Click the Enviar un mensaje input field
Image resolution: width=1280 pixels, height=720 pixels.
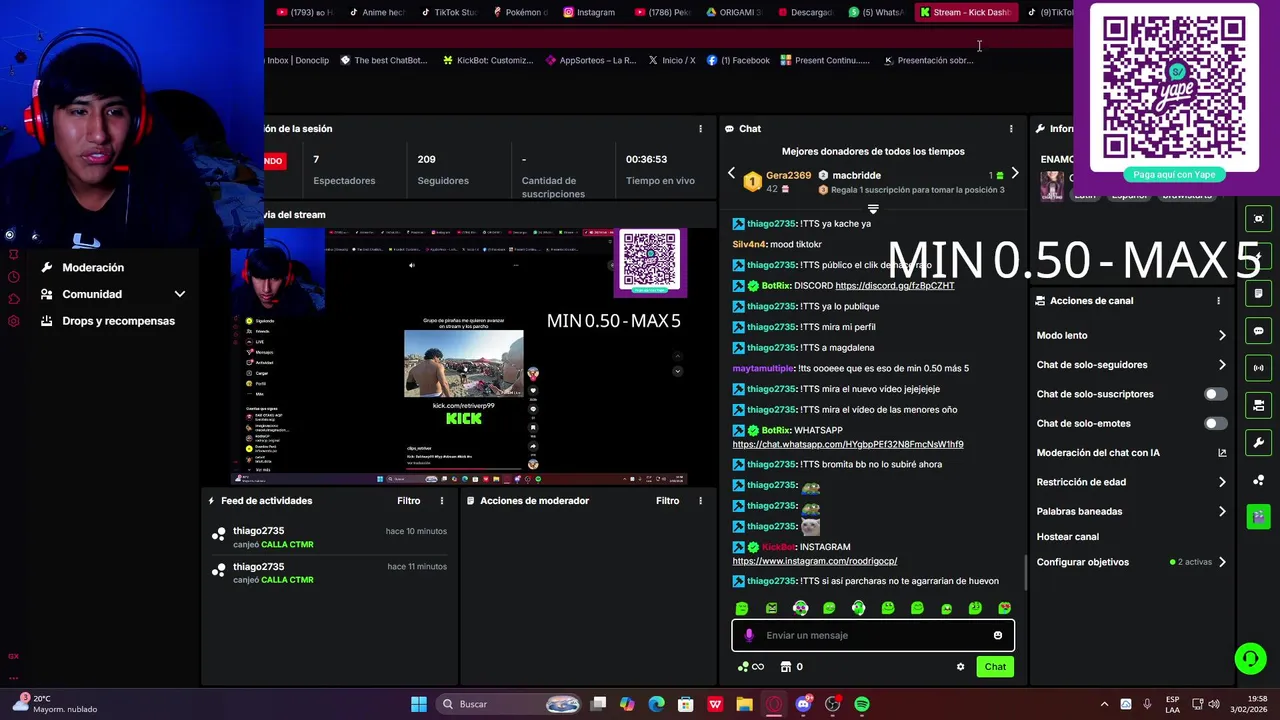point(873,635)
